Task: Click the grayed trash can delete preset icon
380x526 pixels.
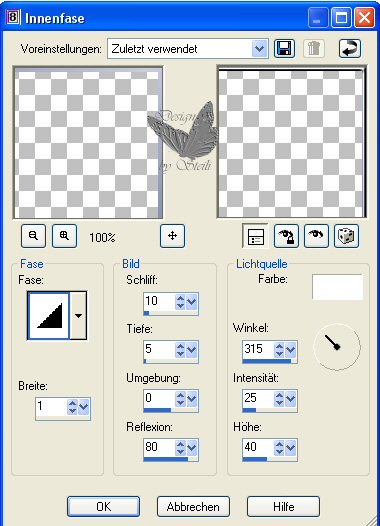Action: point(314,49)
